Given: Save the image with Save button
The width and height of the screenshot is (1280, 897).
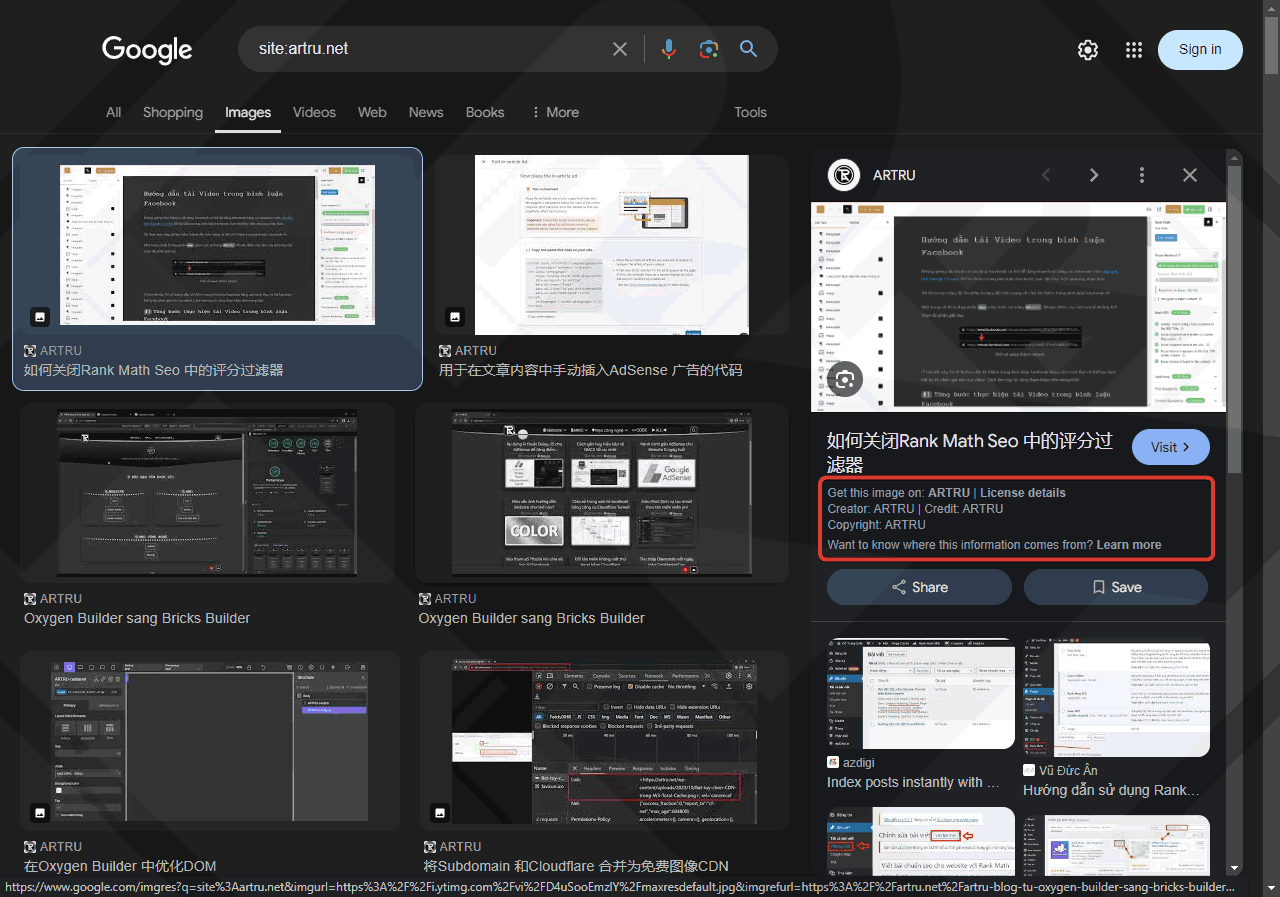Looking at the screenshot, I should pyautogui.click(x=1116, y=587).
